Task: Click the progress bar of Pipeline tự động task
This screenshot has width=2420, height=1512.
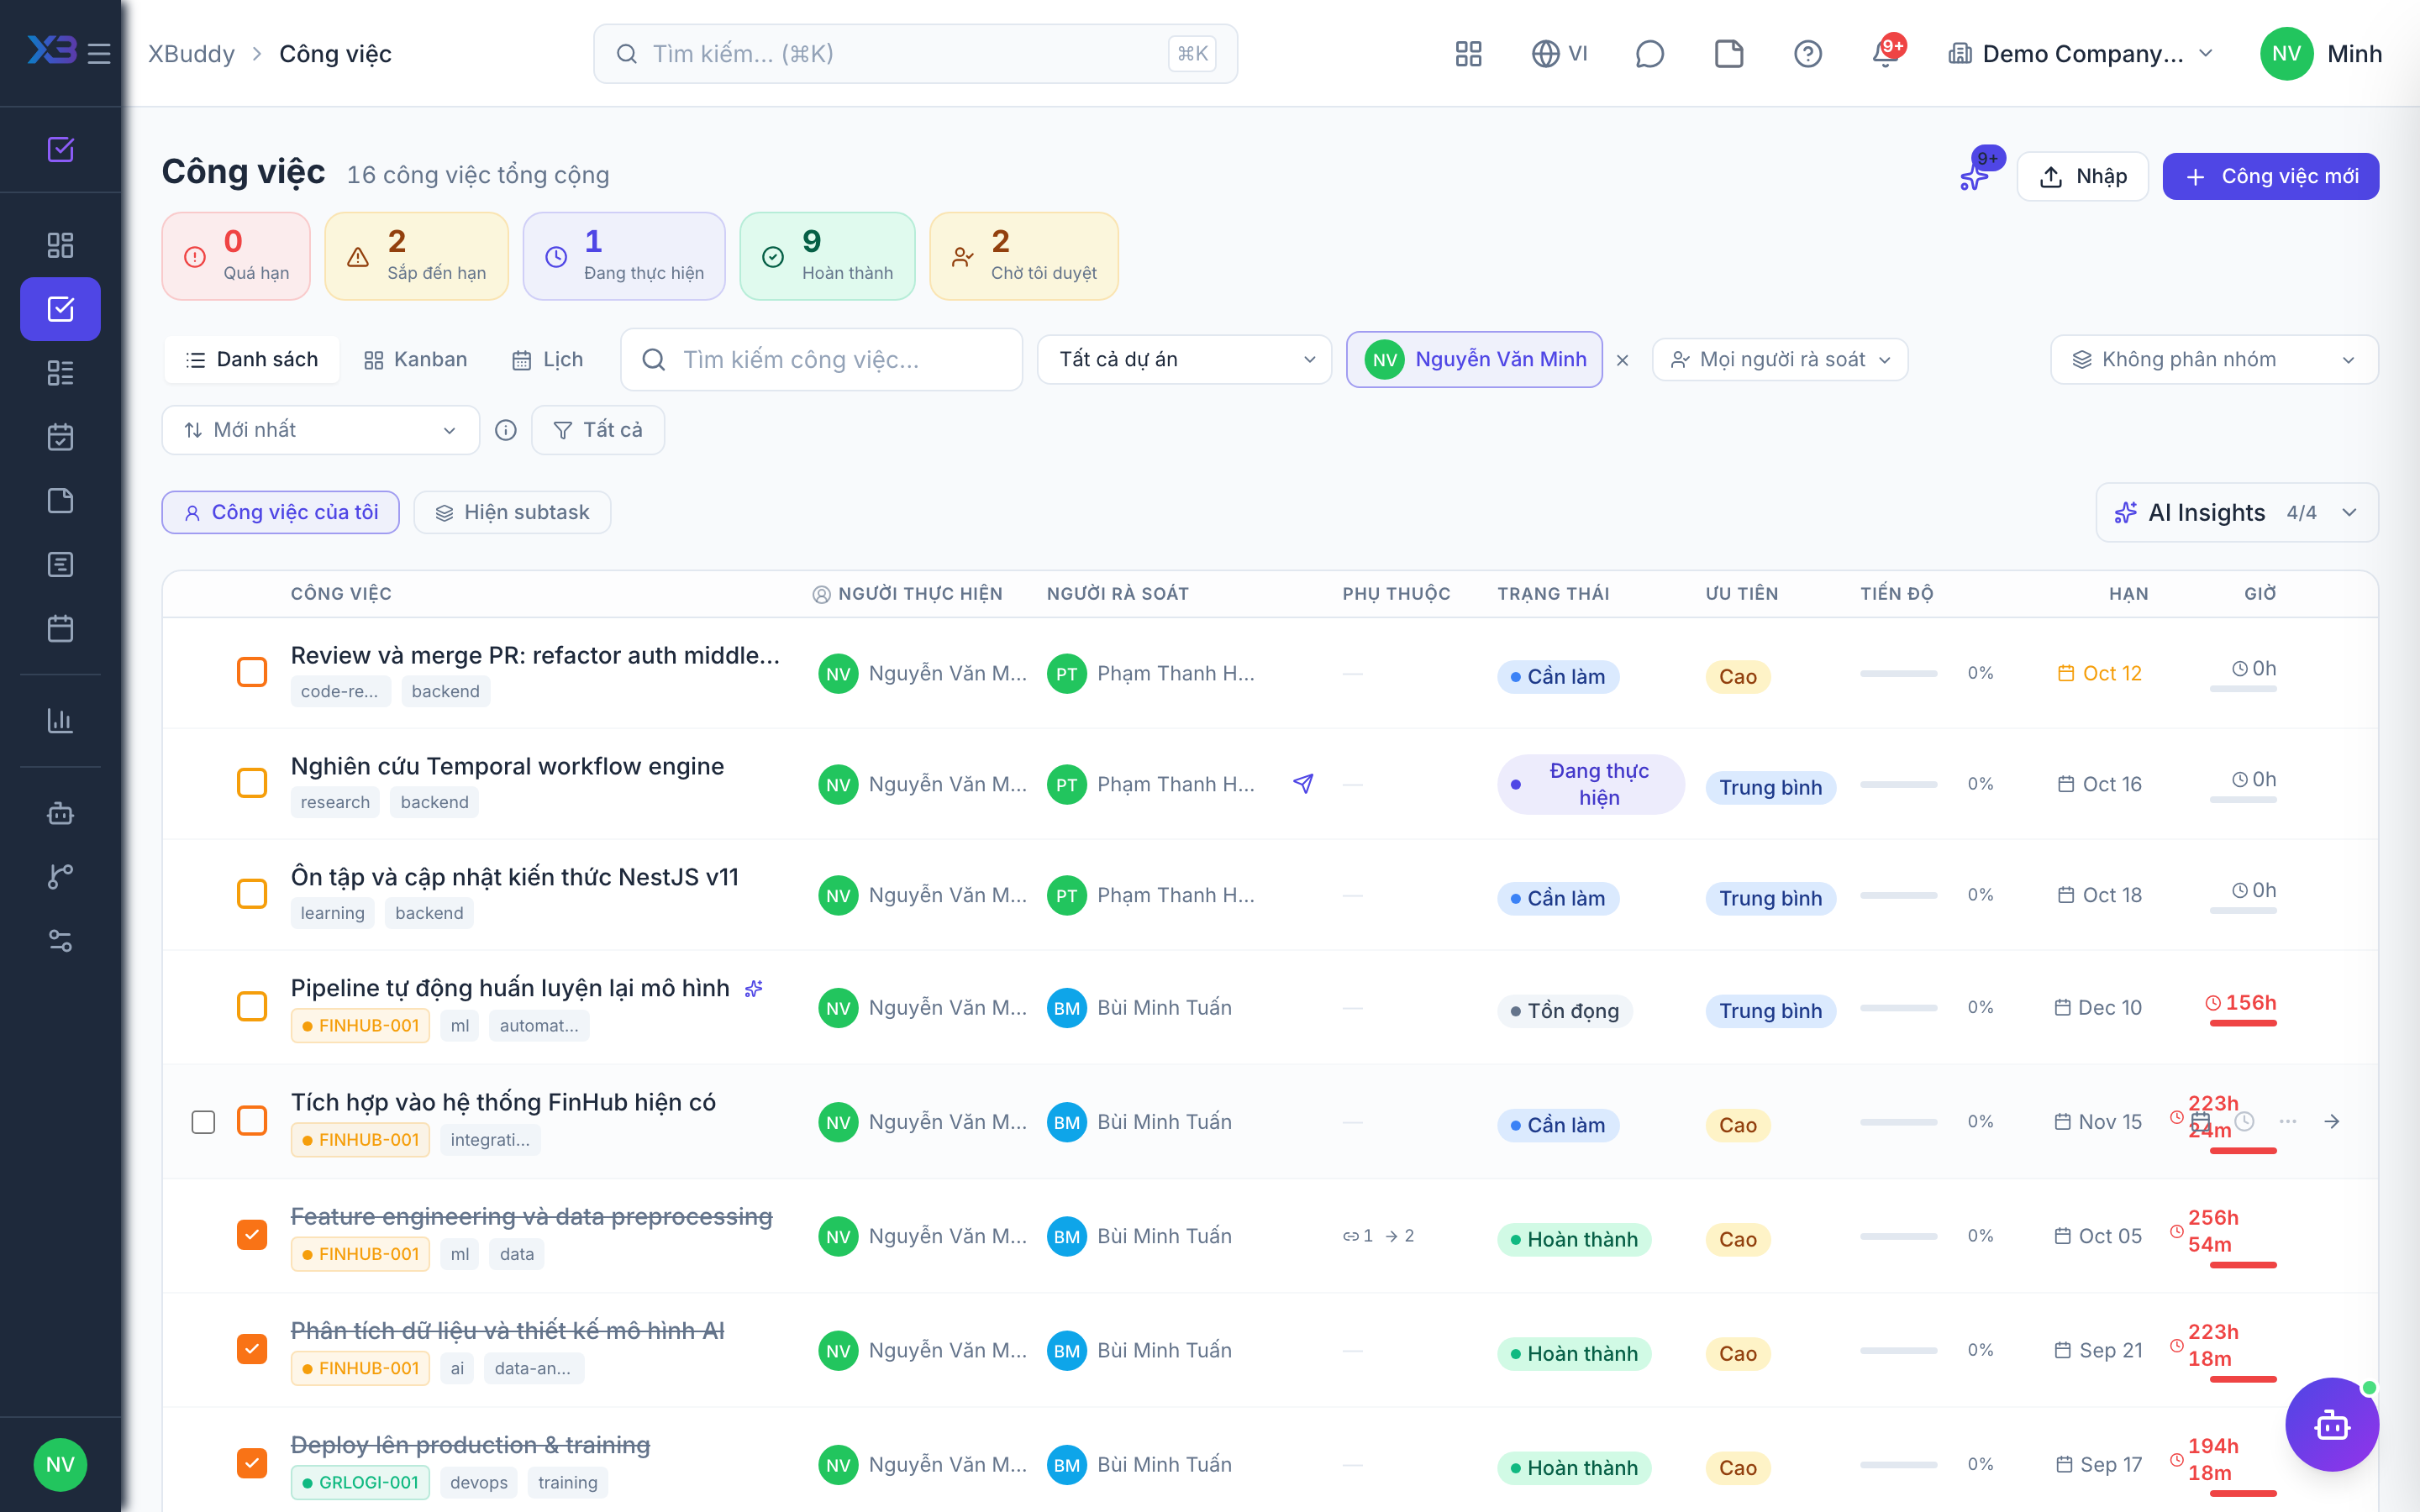Action: pyautogui.click(x=1898, y=1008)
